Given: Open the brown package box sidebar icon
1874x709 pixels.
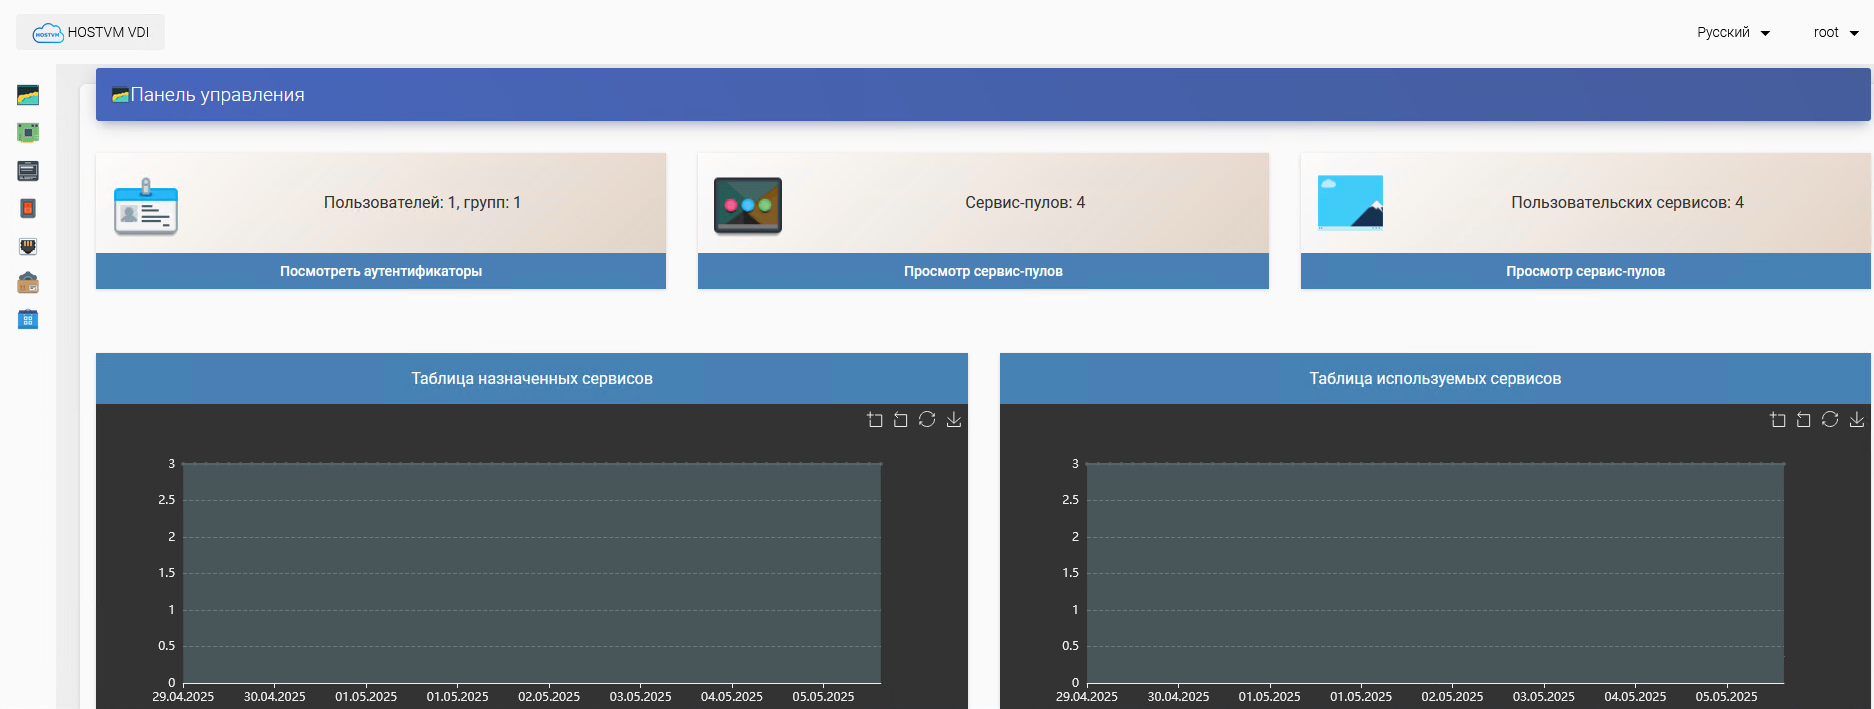Looking at the screenshot, I should [x=28, y=283].
